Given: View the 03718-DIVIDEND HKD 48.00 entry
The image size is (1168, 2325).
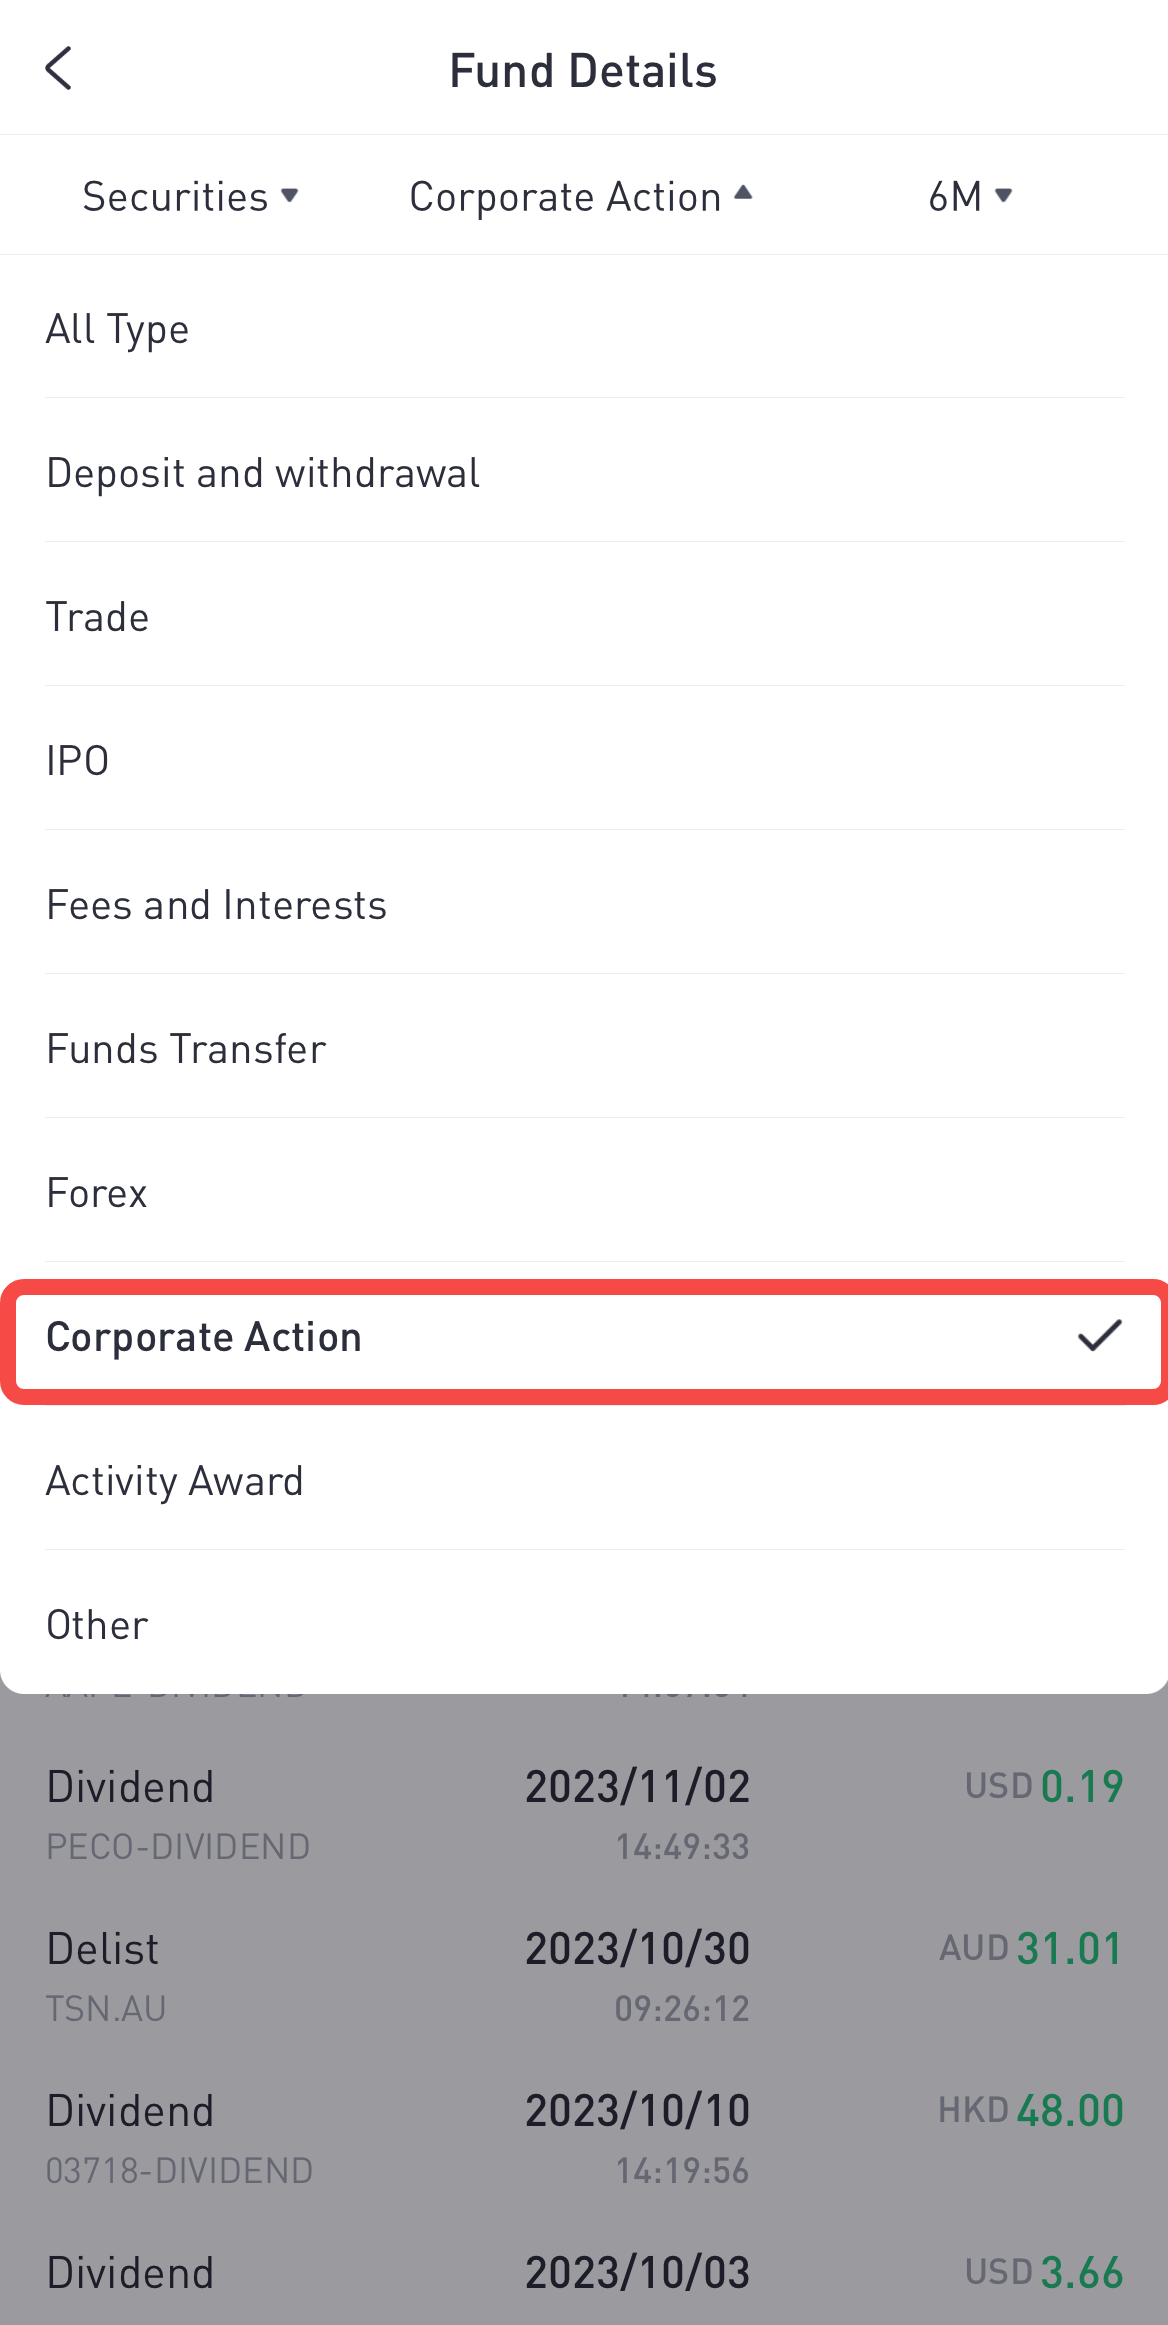Looking at the screenshot, I should click(x=585, y=2138).
